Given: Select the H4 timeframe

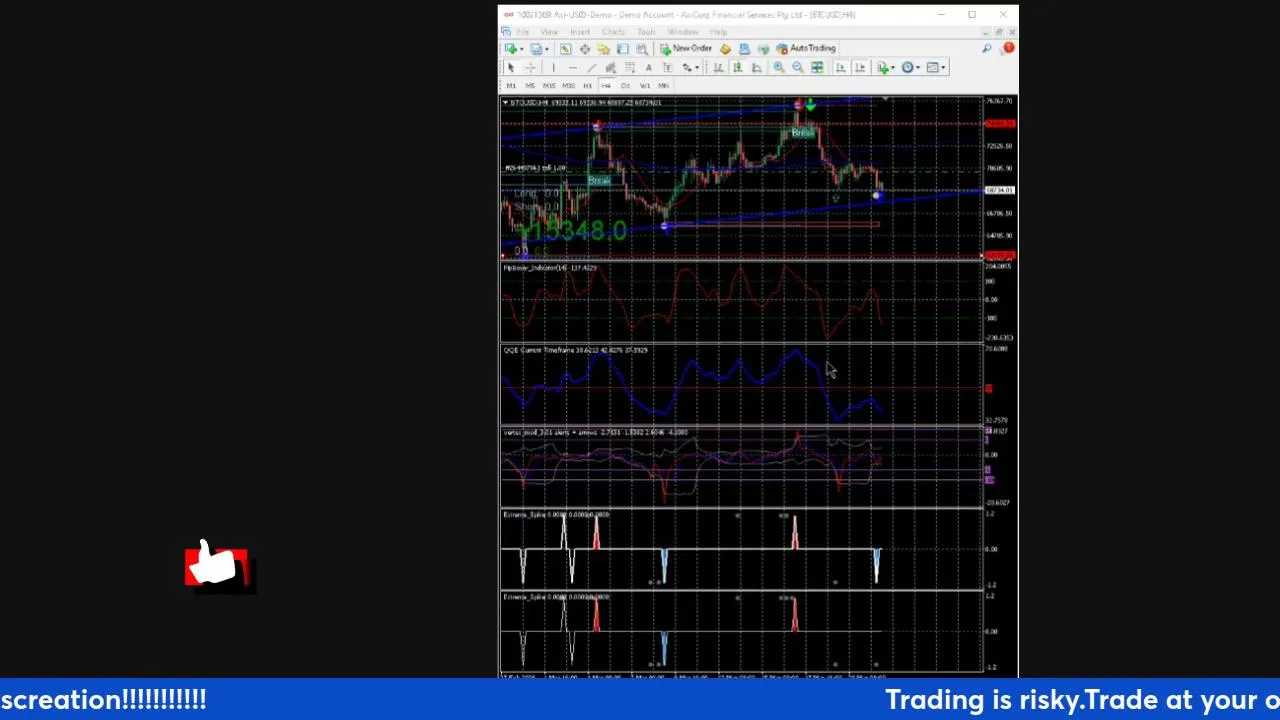Looking at the screenshot, I should click(x=606, y=86).
